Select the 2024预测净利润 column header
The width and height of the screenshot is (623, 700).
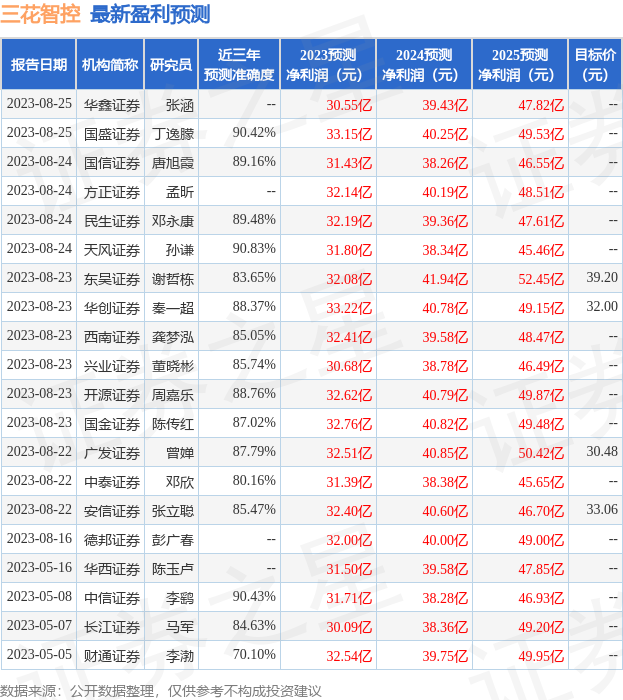[x=424, y=65]
